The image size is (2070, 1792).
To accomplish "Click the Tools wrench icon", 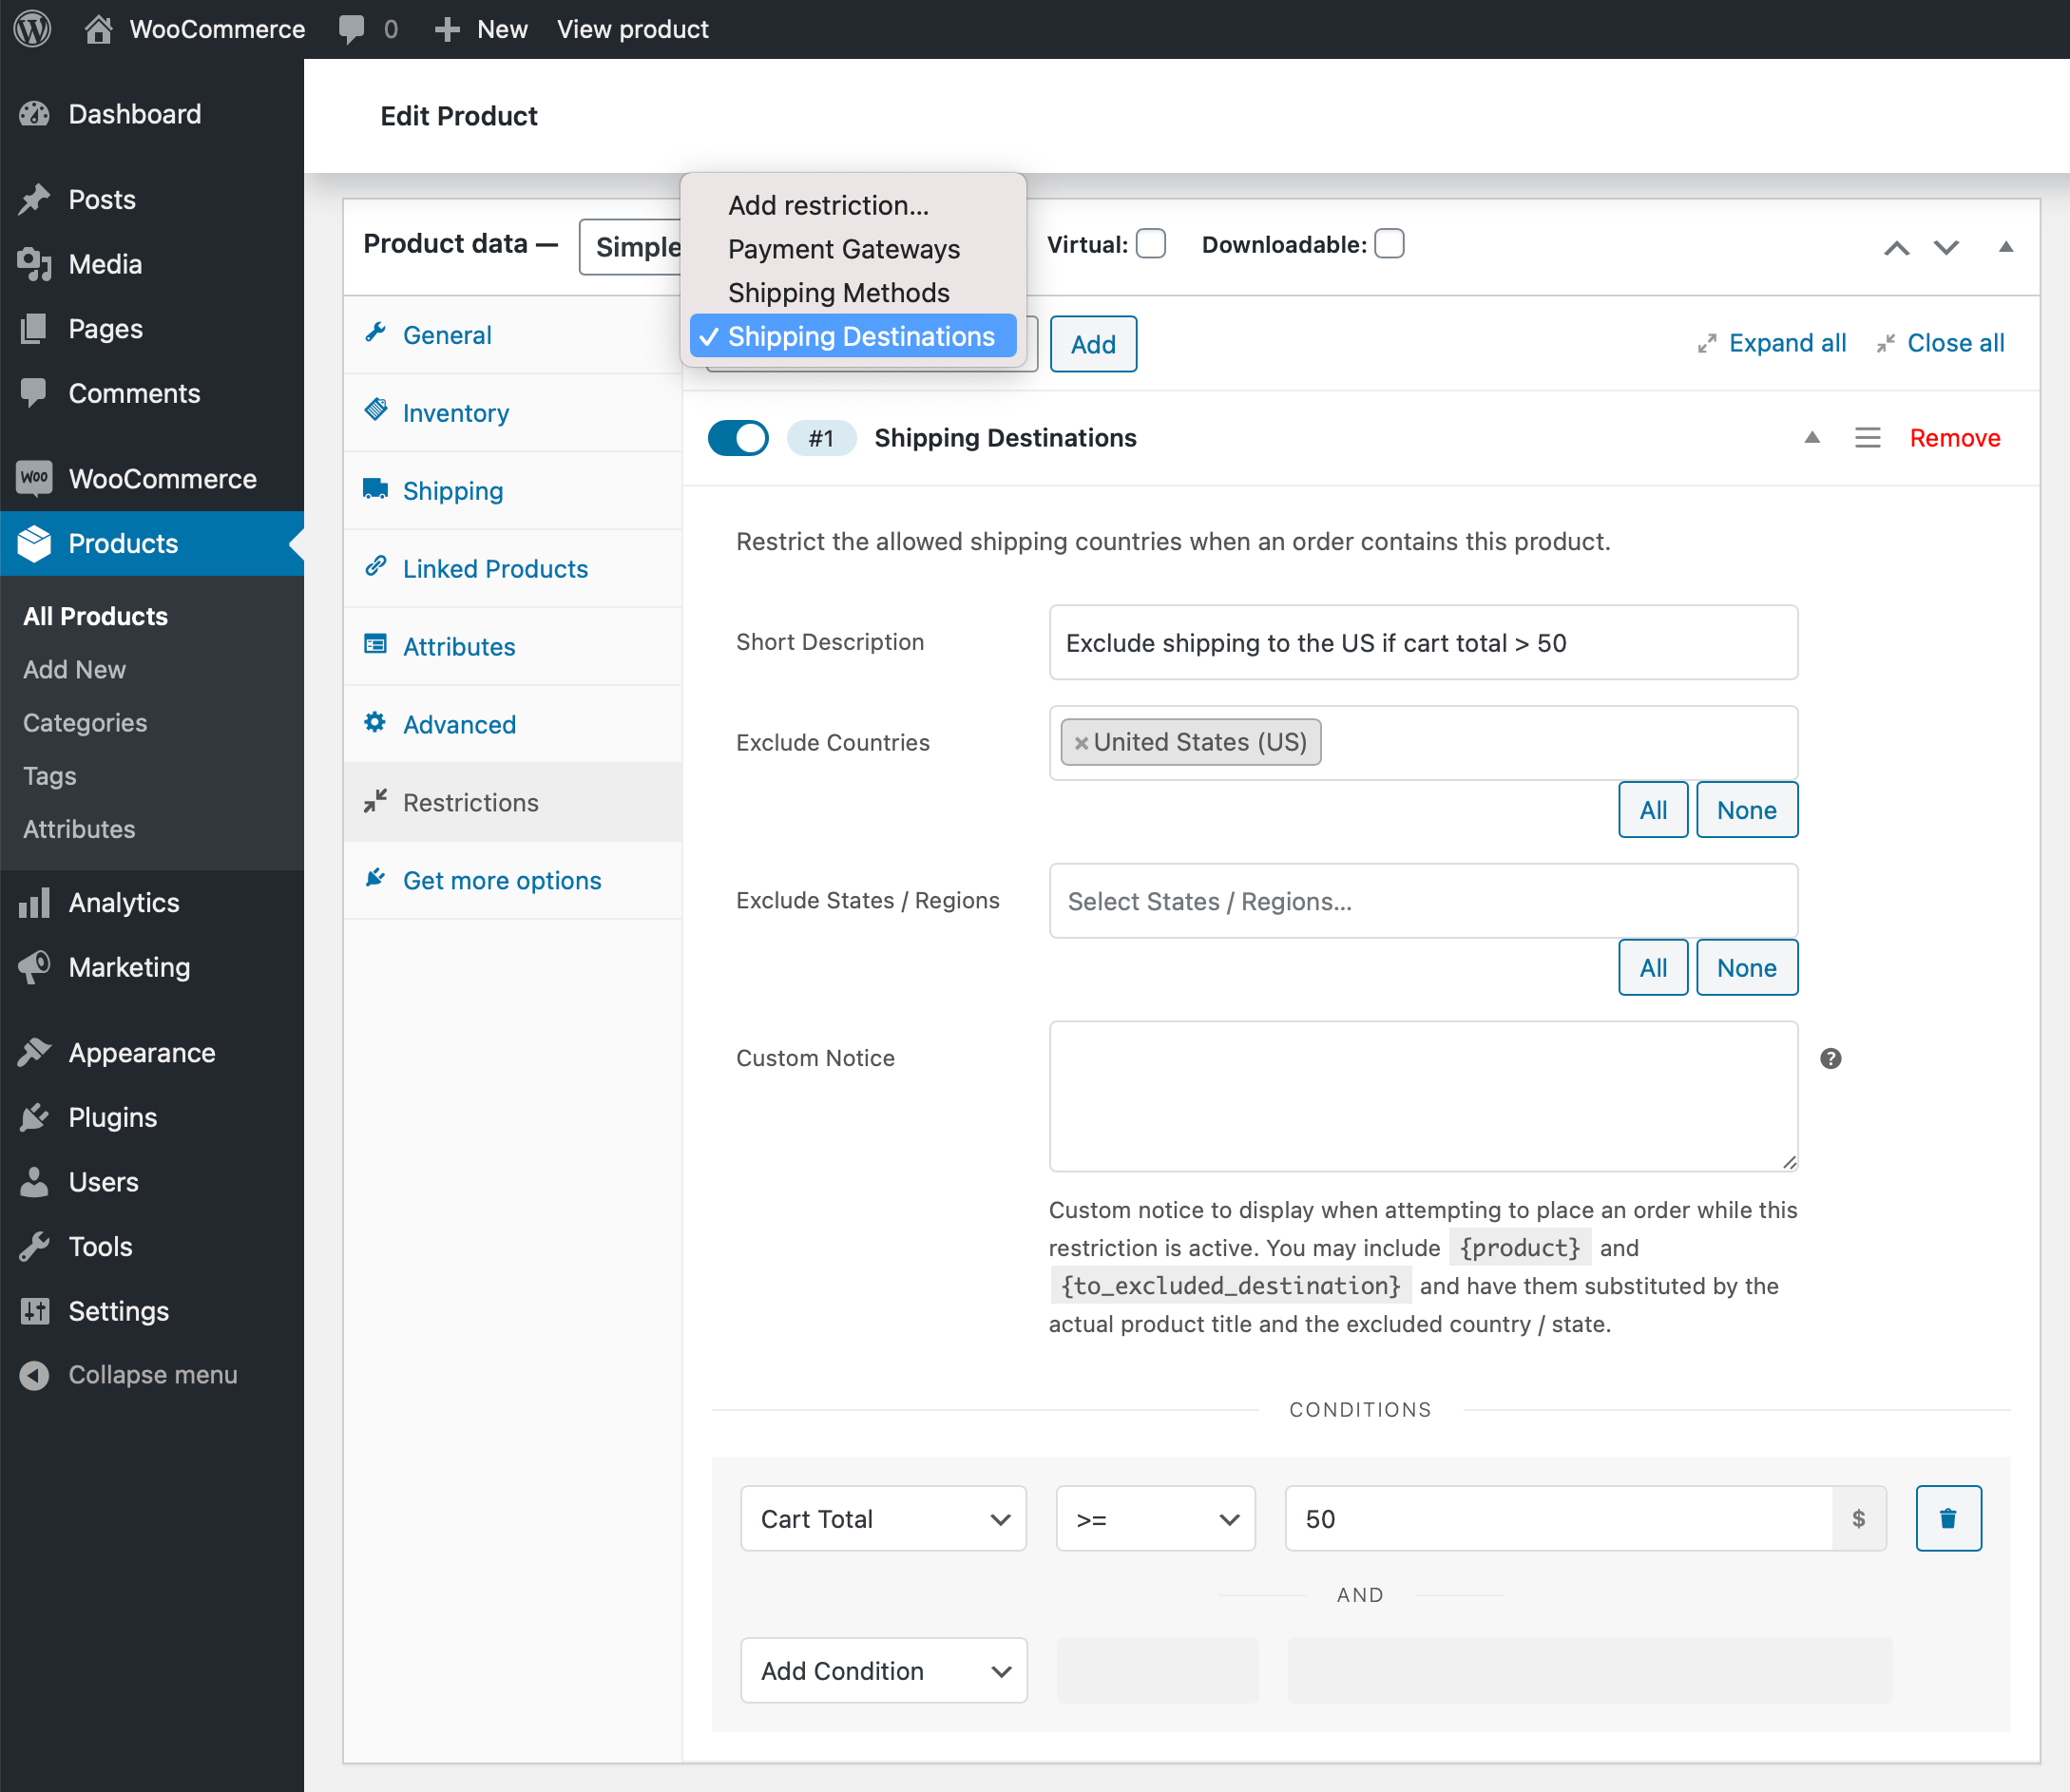I will click(x=34, y=1246).
